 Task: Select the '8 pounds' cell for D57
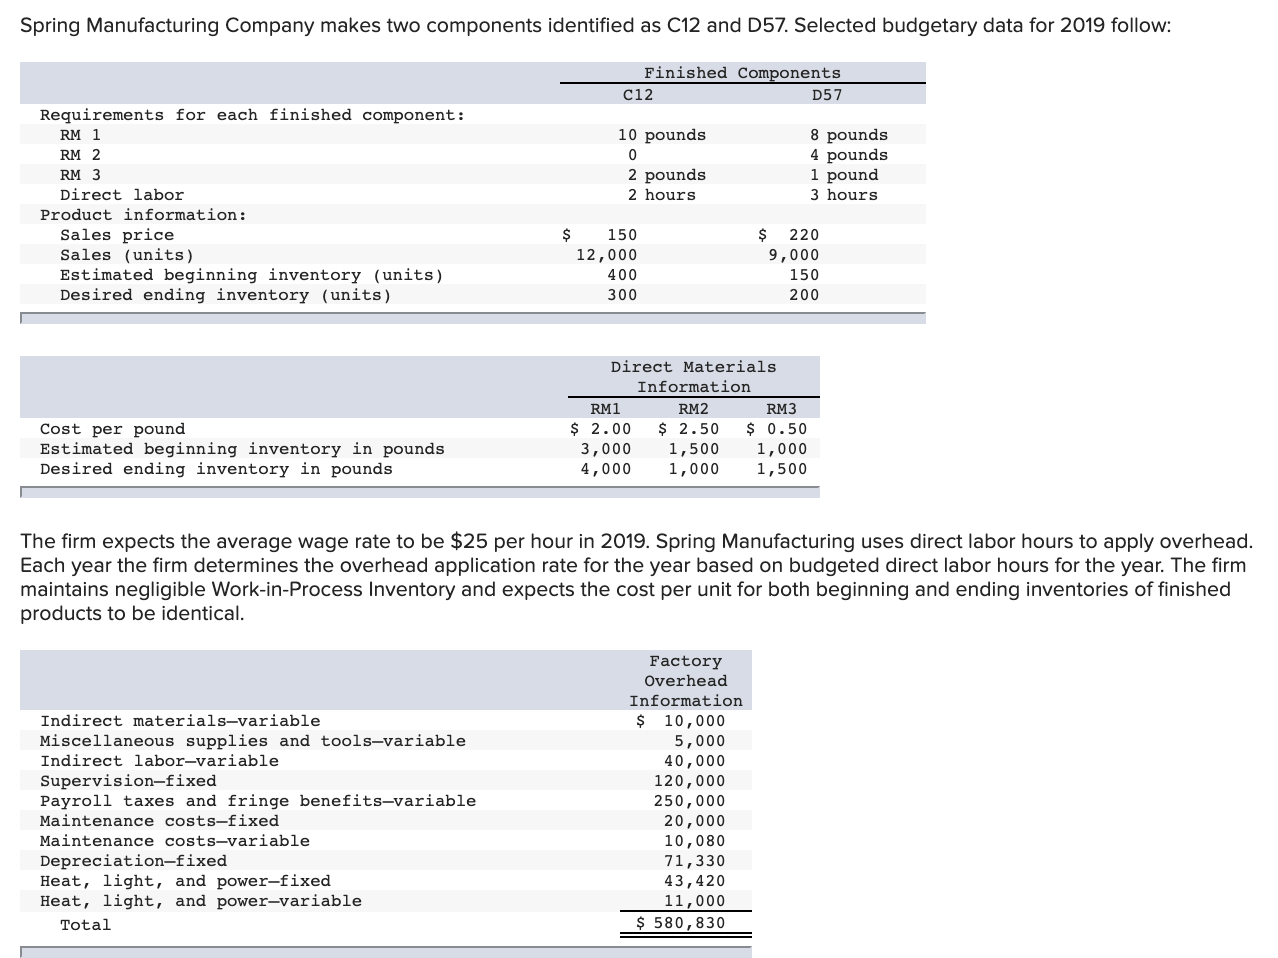[x=849, y=135]
